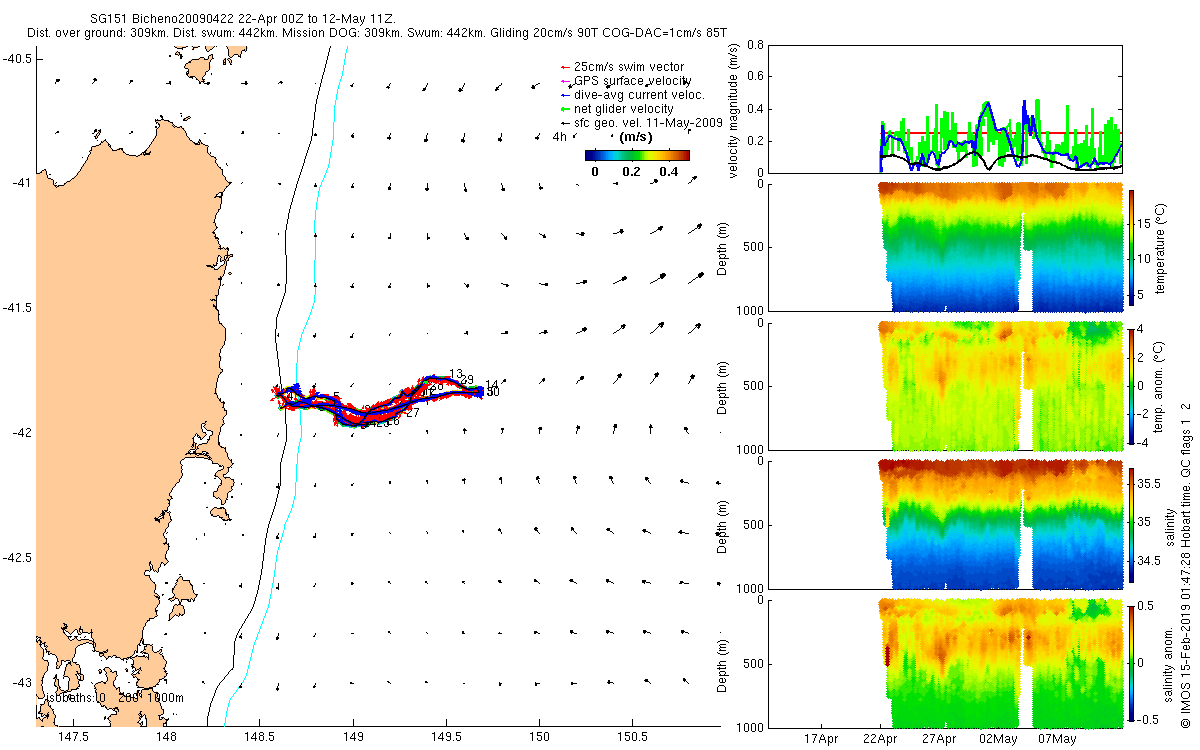Click the '35.5' salinity colorbar tick
1200x750 pixels.
1150,483
